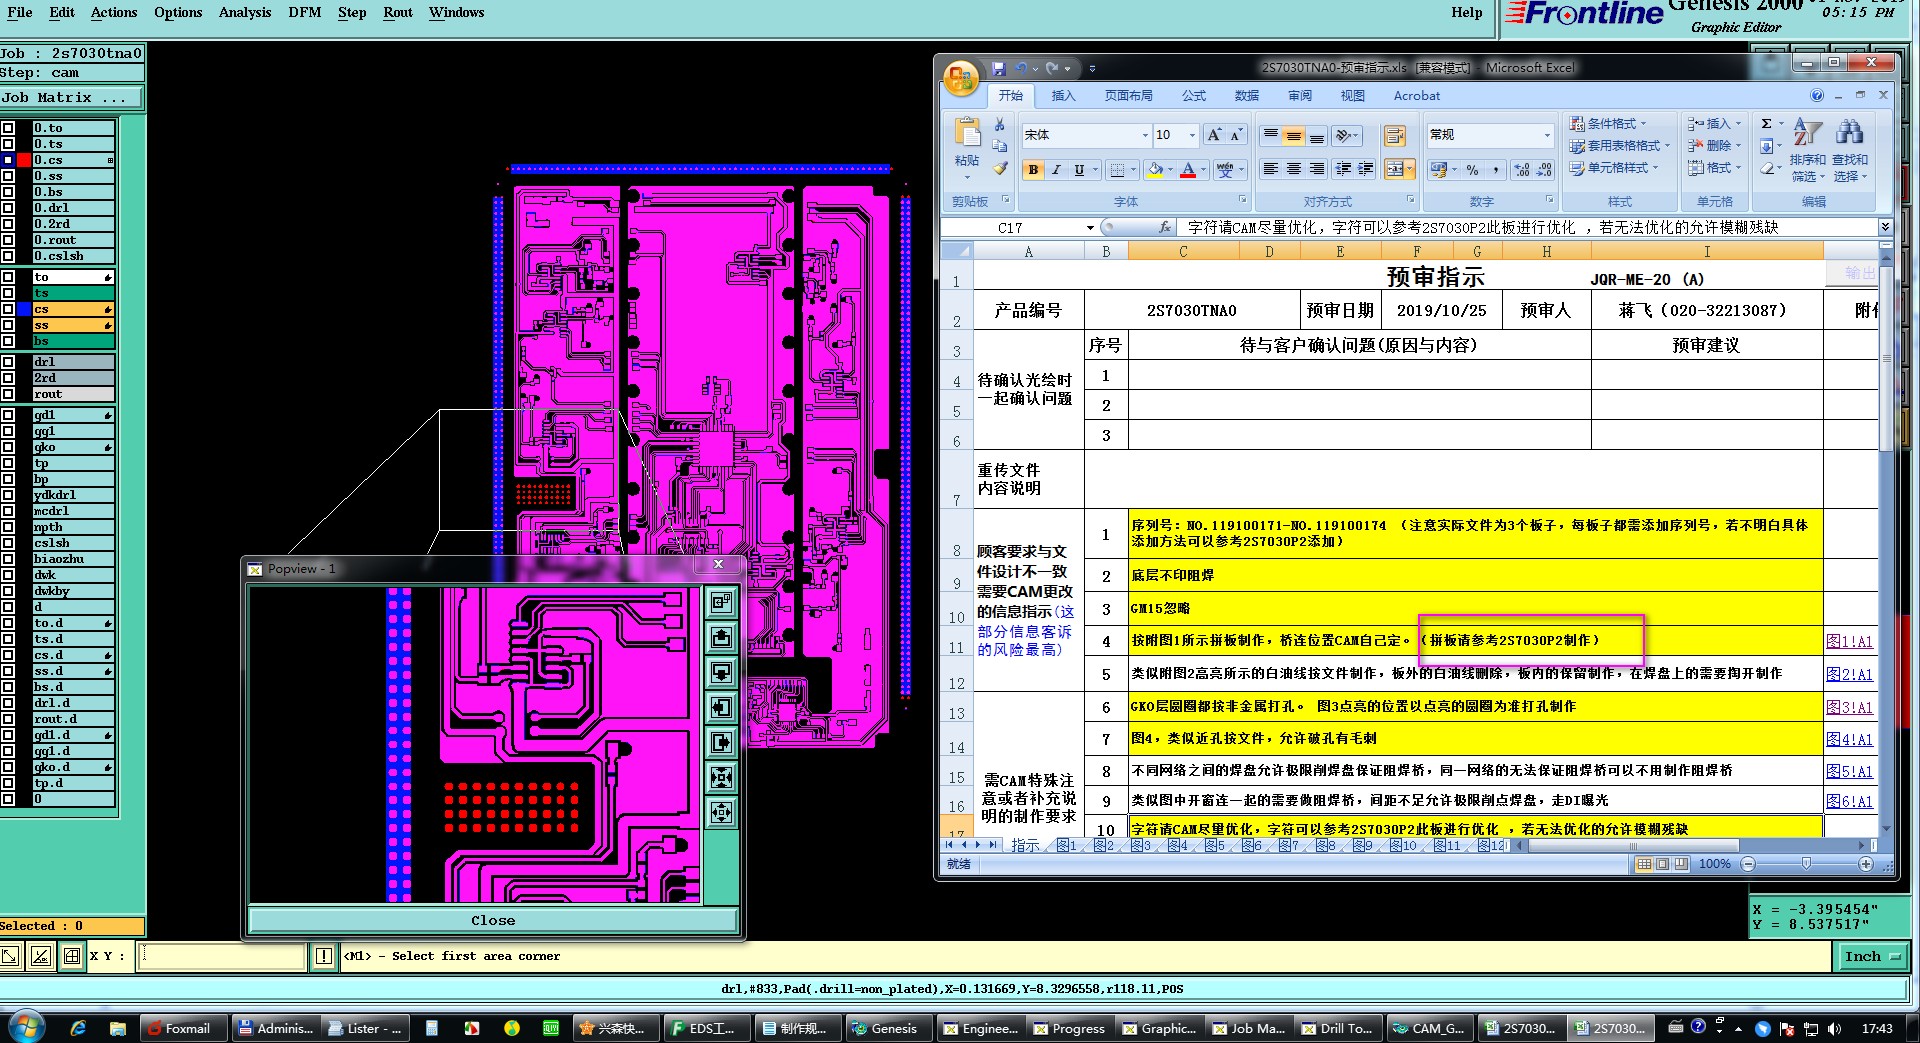Toggle the 0.cs layer checkbox
The width and height of the screenshot is (1920, 1043).
click(x=8, y=160)
